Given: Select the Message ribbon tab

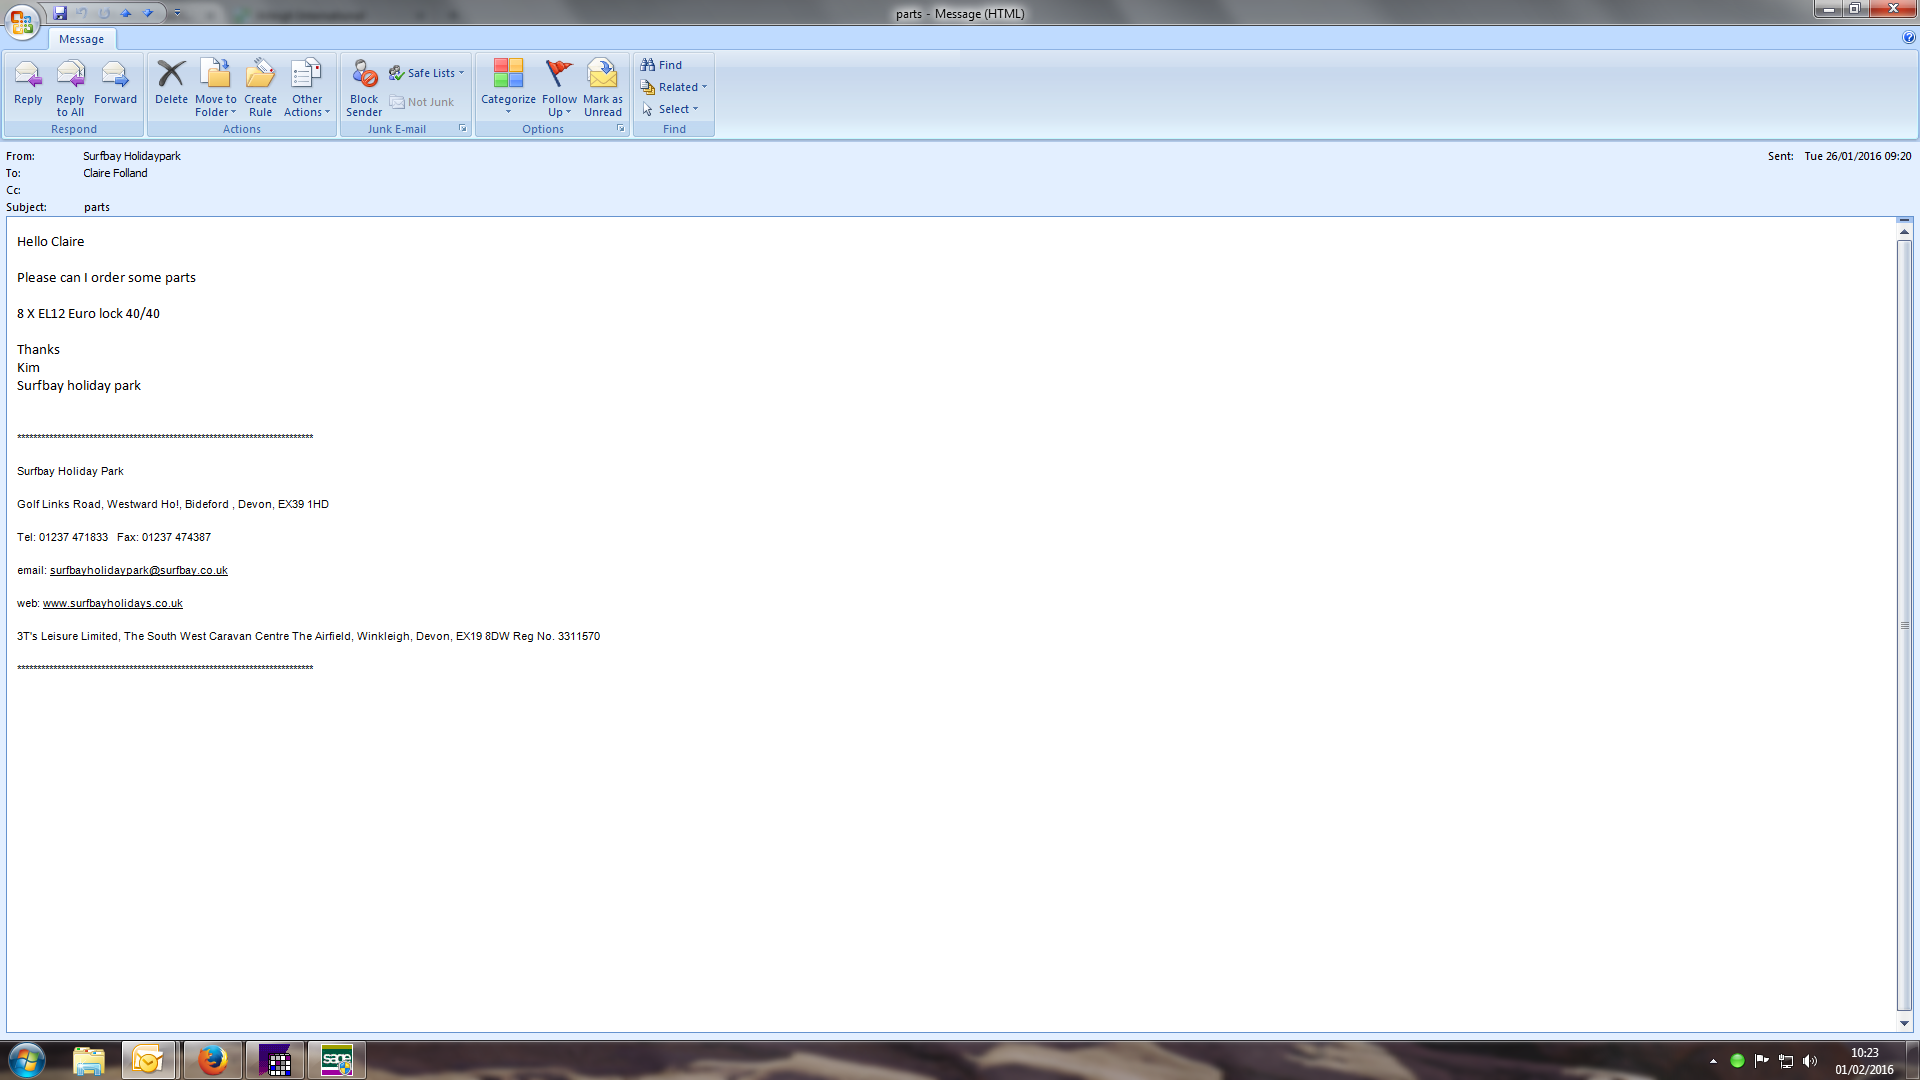Looking at the screenshot, I should pos(81,39).
